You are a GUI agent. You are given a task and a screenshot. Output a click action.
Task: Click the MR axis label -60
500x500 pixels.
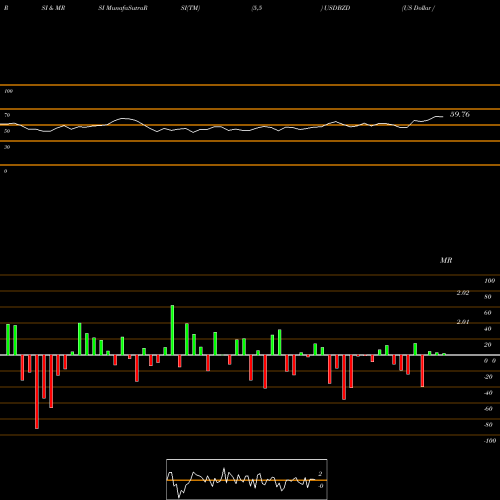point(488,409)
